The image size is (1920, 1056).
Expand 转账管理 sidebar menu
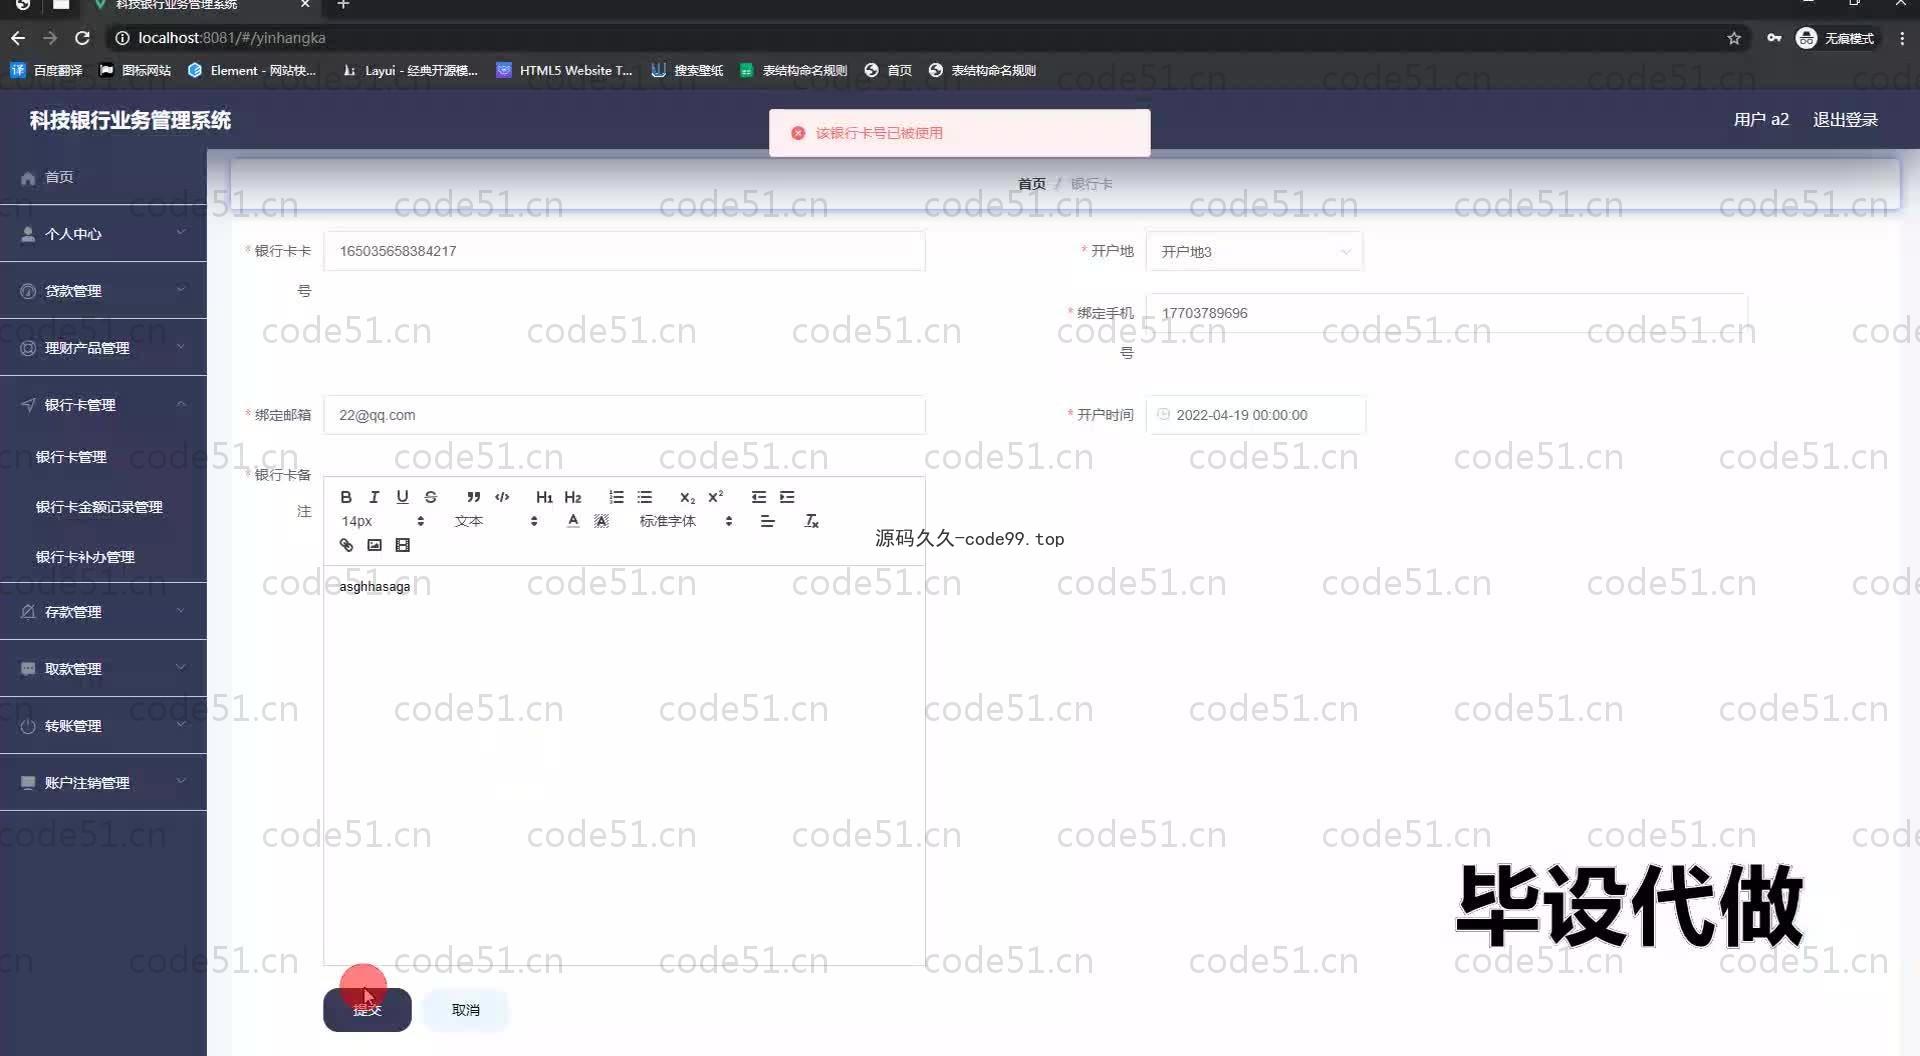(103, 726)
